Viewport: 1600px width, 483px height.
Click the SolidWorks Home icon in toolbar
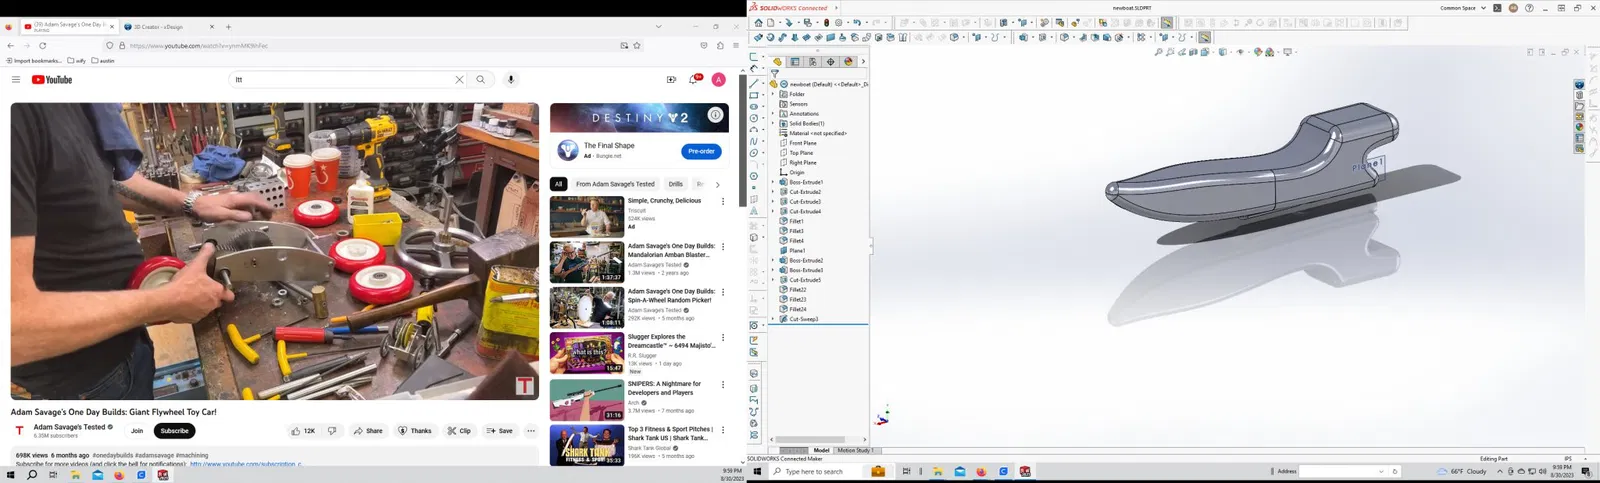[759, 22]
